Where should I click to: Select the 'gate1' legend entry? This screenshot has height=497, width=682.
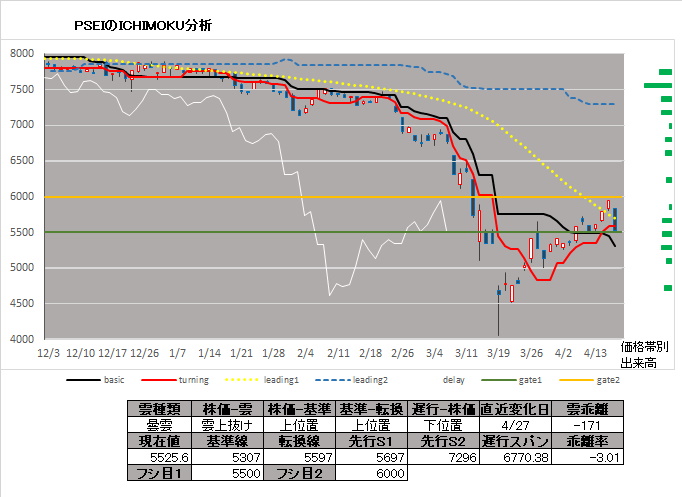point(512,380)
